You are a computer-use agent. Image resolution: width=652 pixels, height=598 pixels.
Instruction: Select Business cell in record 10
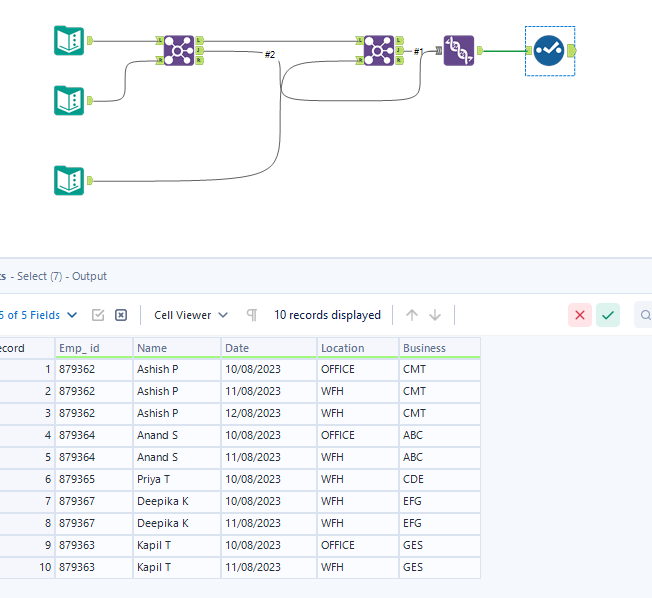(x=440, y=567)
